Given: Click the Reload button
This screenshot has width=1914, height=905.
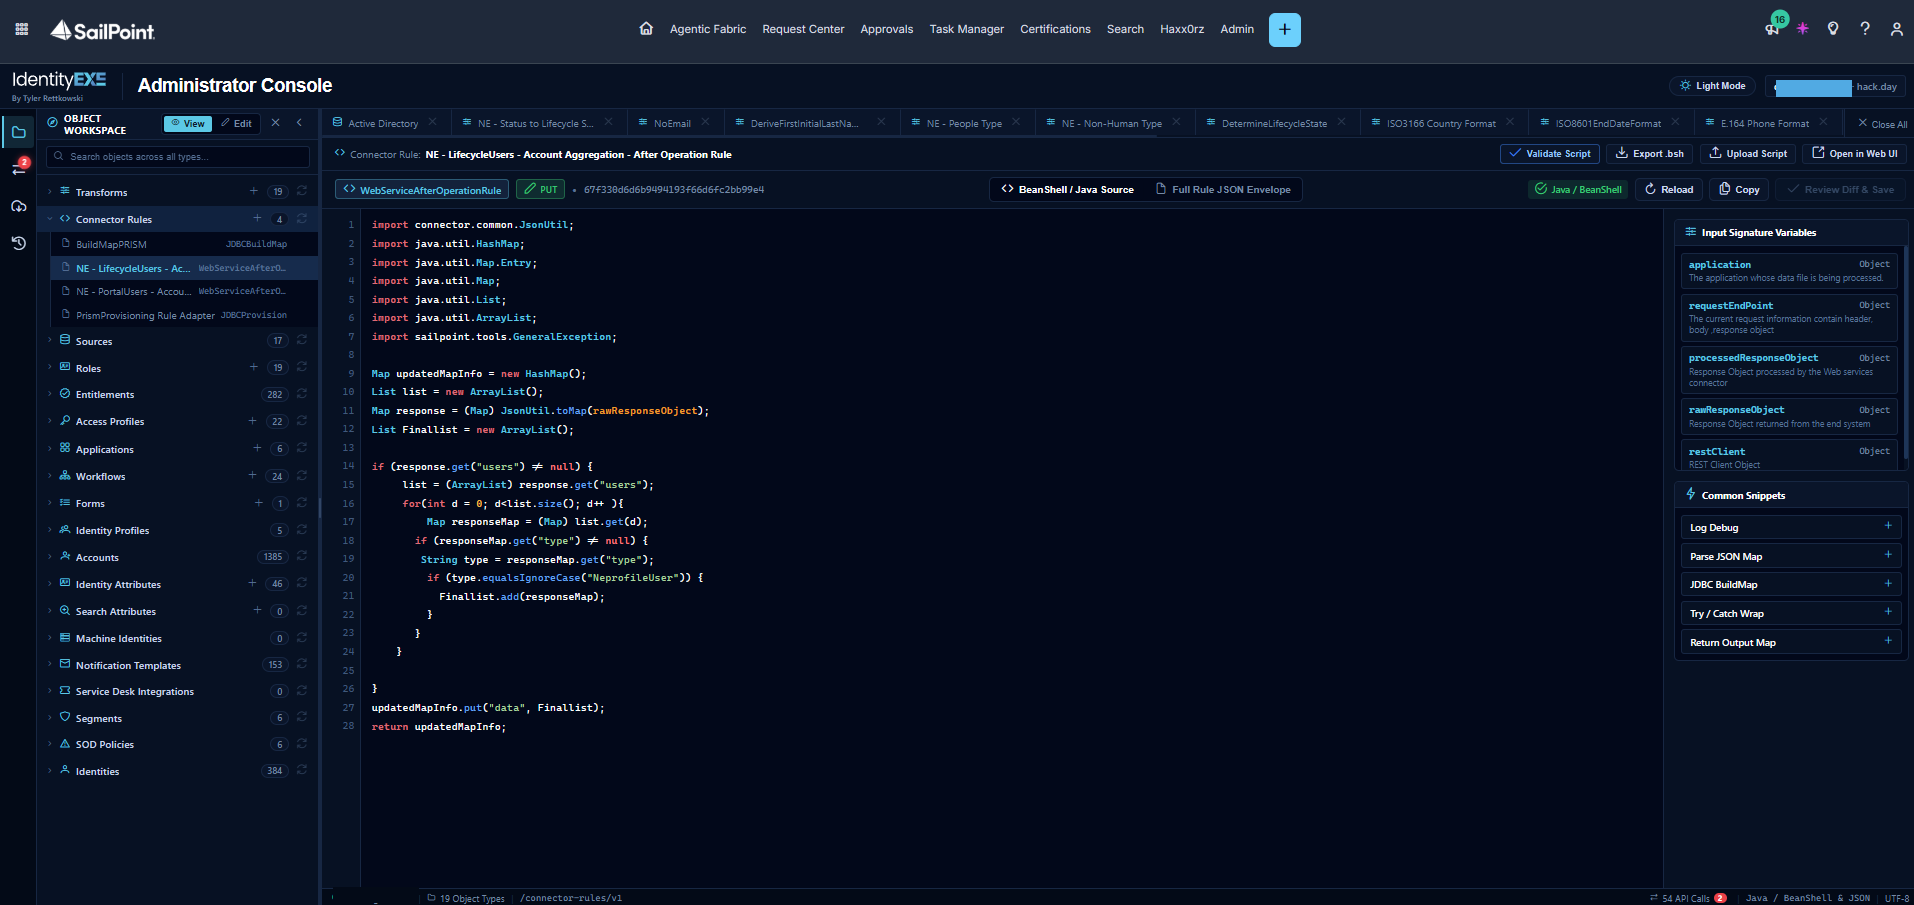Looking at the screenshot, I should [1669, 189].
